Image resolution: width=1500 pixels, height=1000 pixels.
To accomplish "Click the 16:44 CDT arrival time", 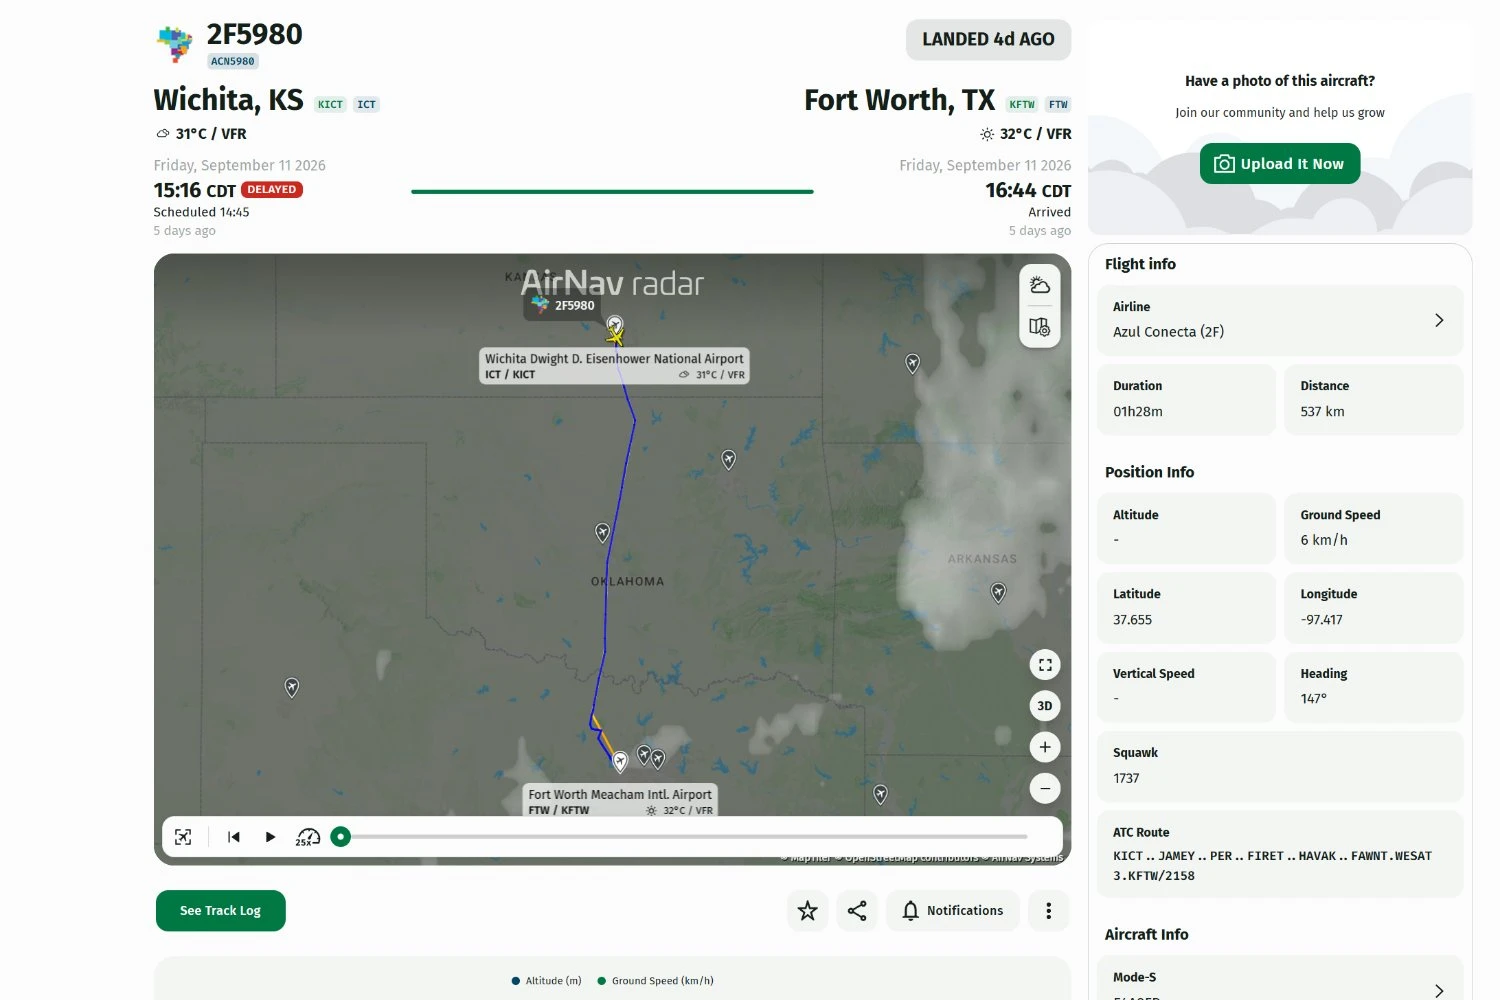I will pos(1028,190).
